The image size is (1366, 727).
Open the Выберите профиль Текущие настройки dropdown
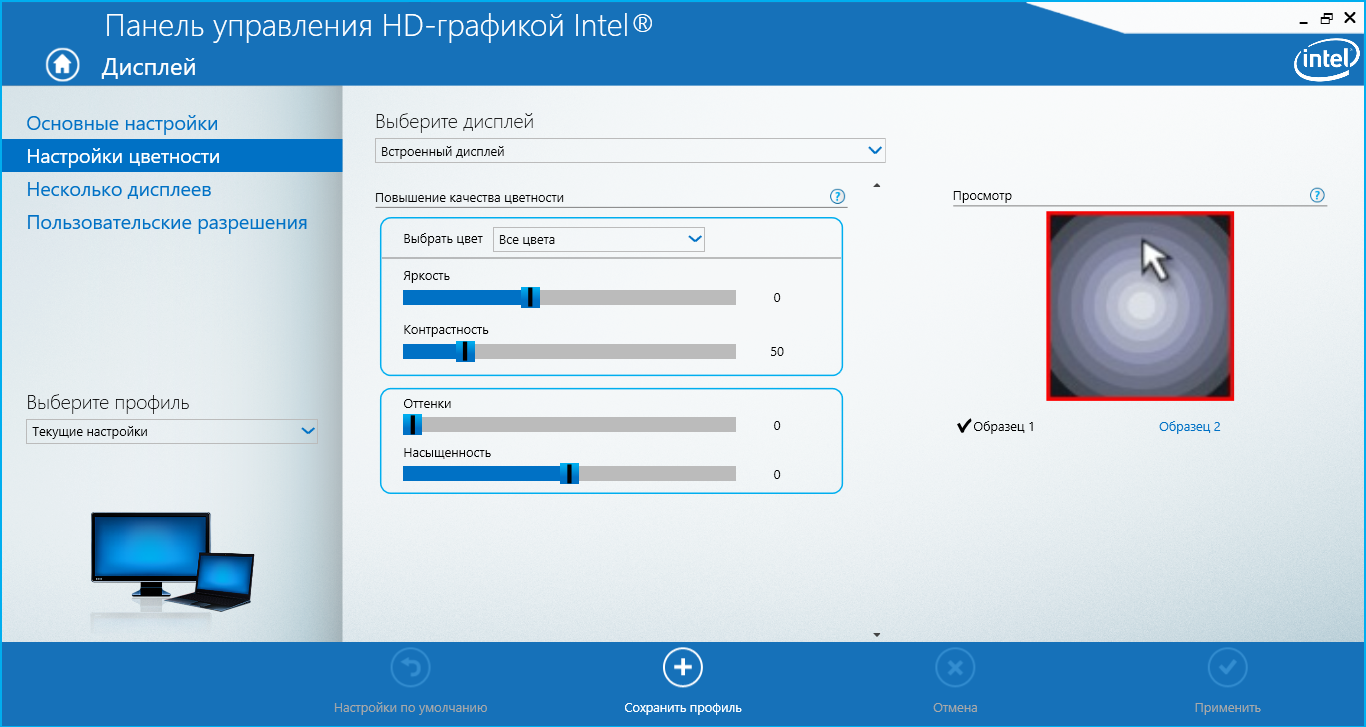pos(172,431)
